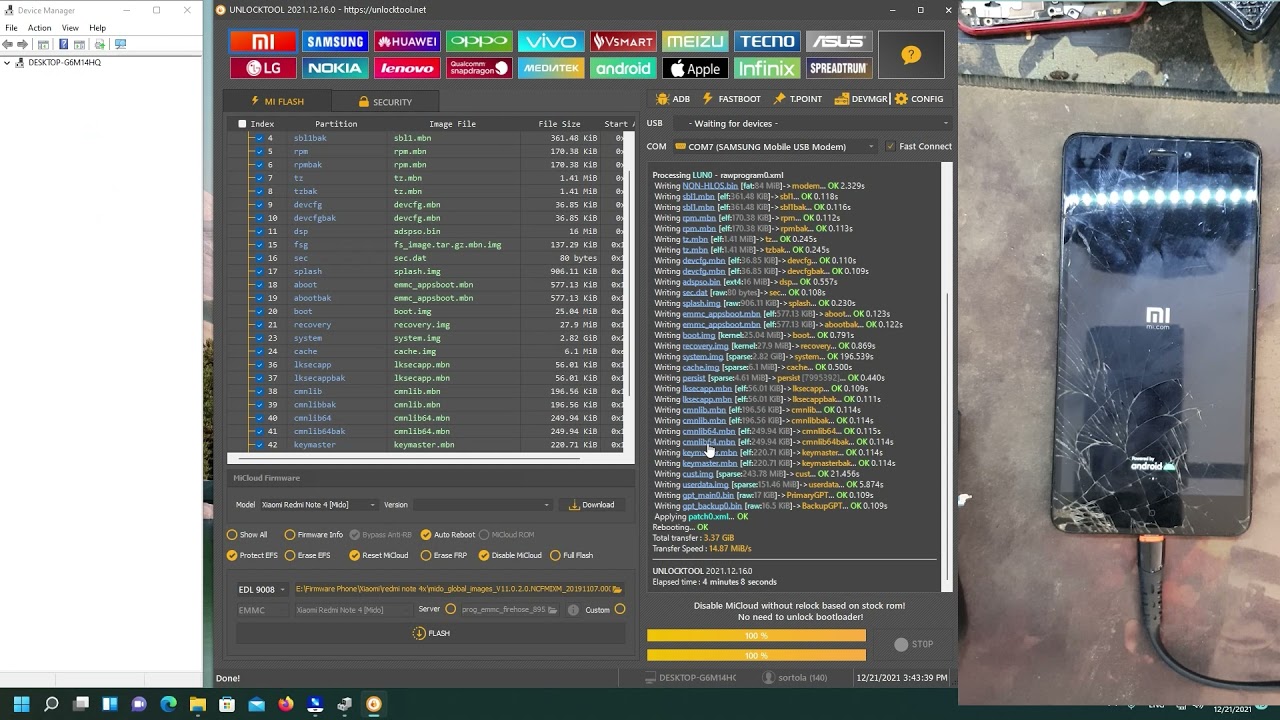Switch to the MI FLASH tab
The width and height of the screenshot is (1280, 720).
tap(277, 101)
